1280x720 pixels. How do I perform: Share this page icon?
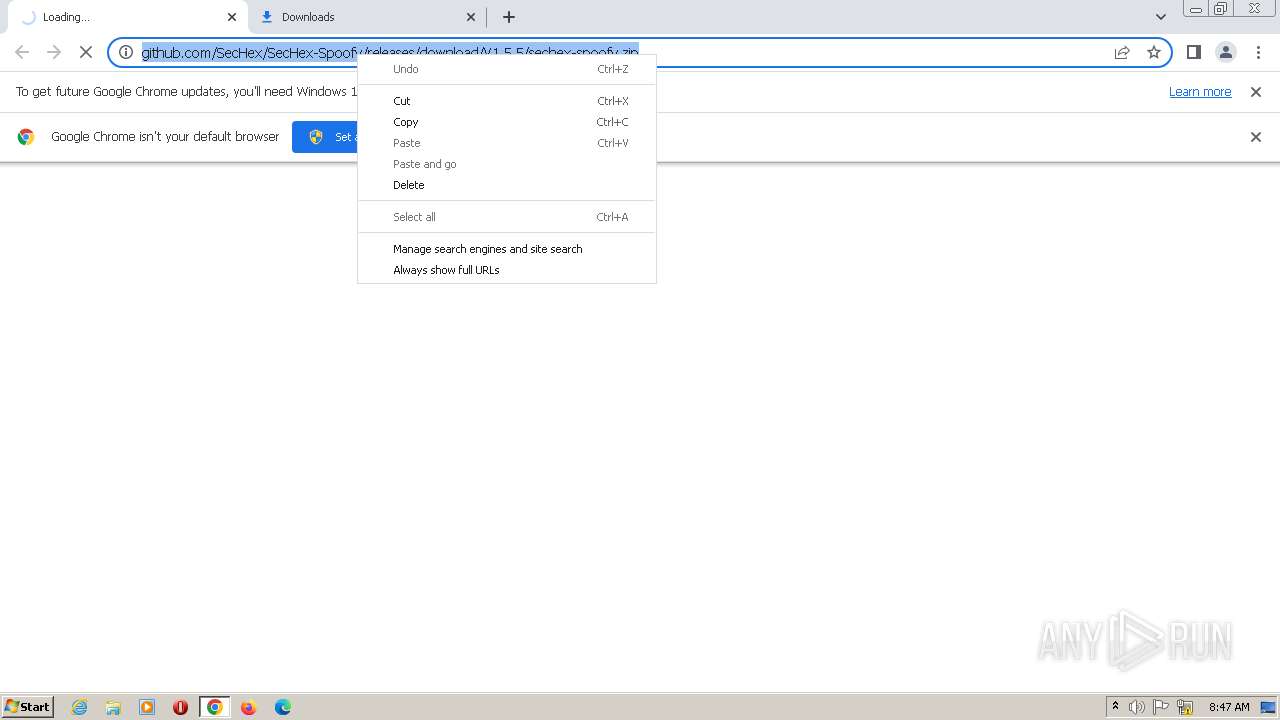(x=1122, y=52)
